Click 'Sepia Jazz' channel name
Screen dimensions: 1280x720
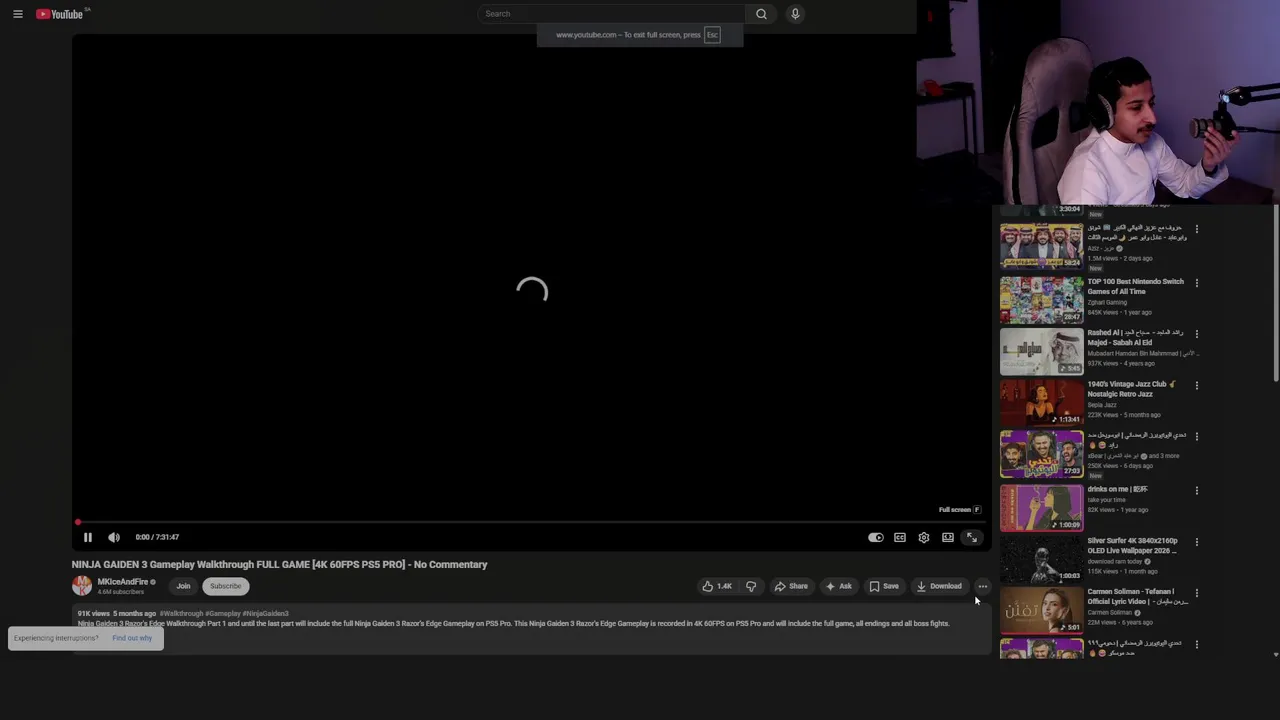click(1102, 405)
